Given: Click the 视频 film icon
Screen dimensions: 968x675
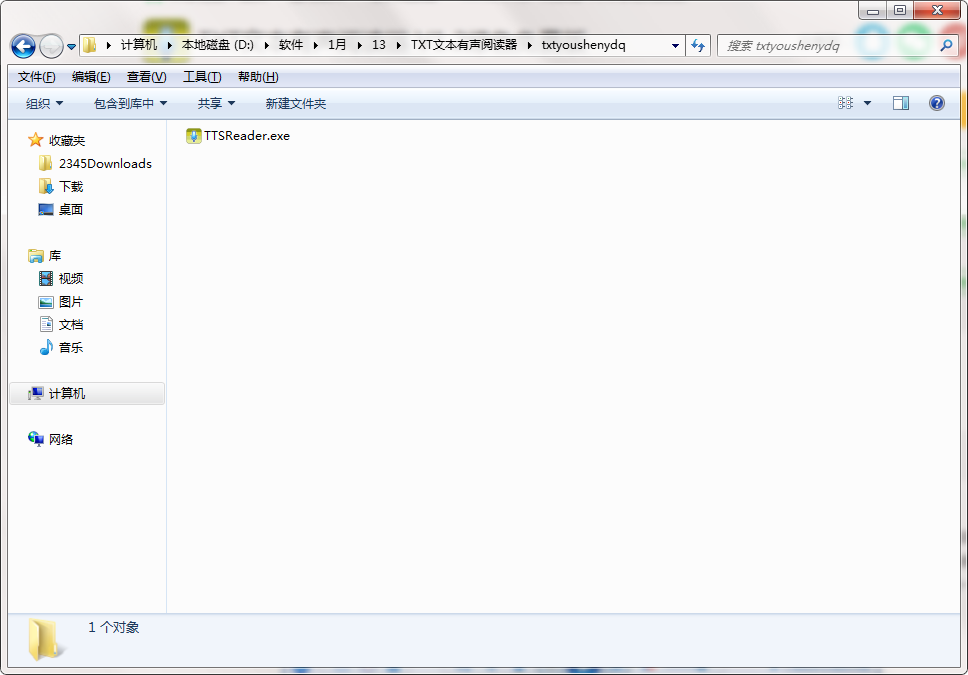Looking at the screenshot, I should [x=46, y=279].
